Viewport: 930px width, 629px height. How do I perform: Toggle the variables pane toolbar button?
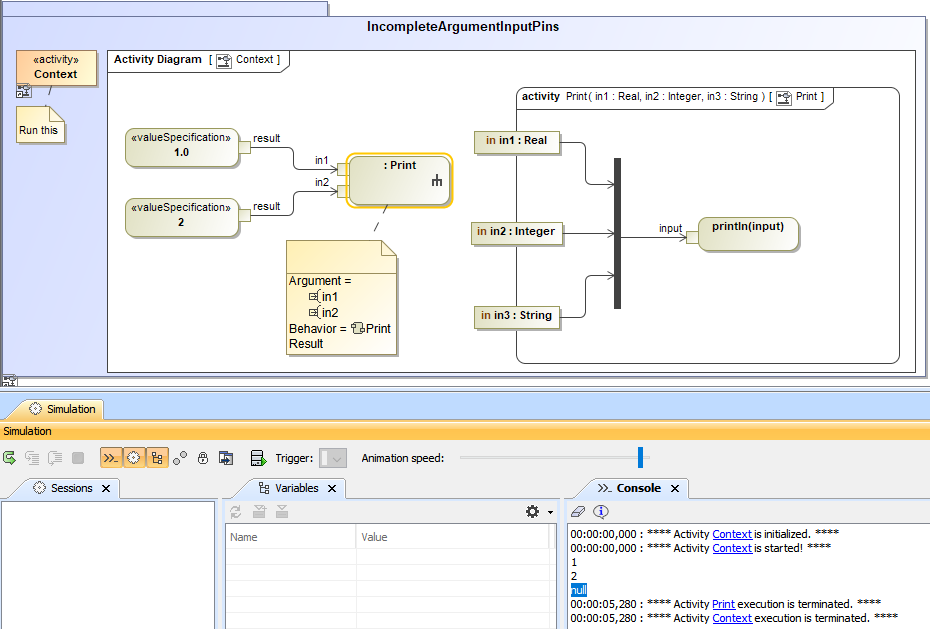click(157, 458)
